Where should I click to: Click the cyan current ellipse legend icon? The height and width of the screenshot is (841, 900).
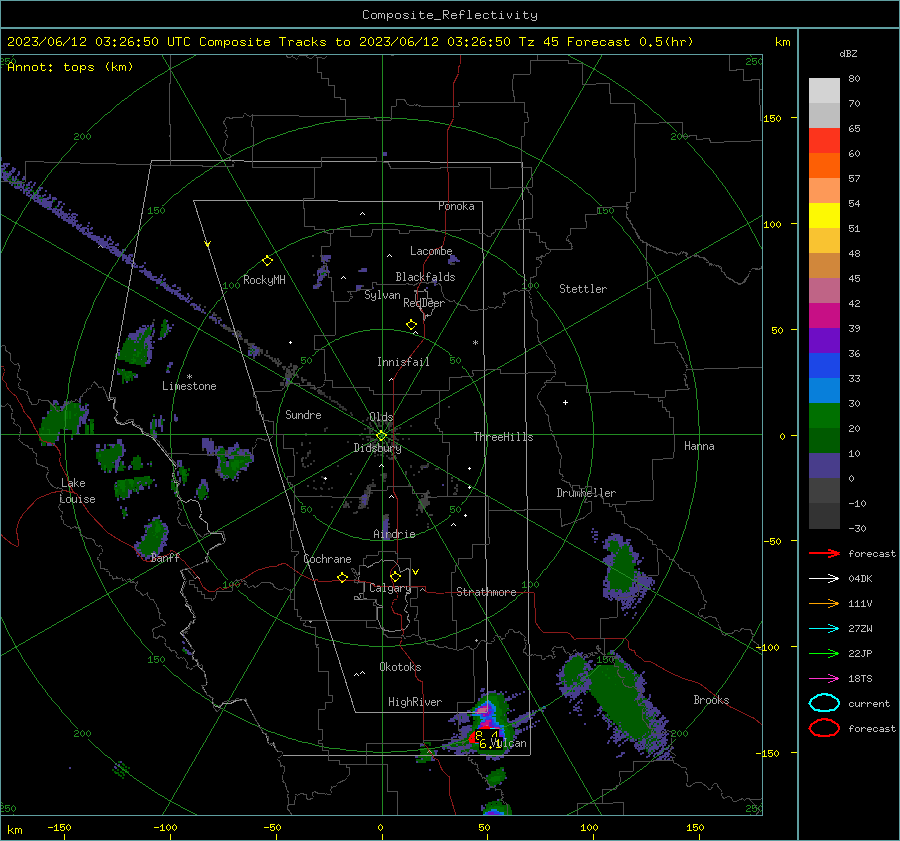[x=824, y=703]
